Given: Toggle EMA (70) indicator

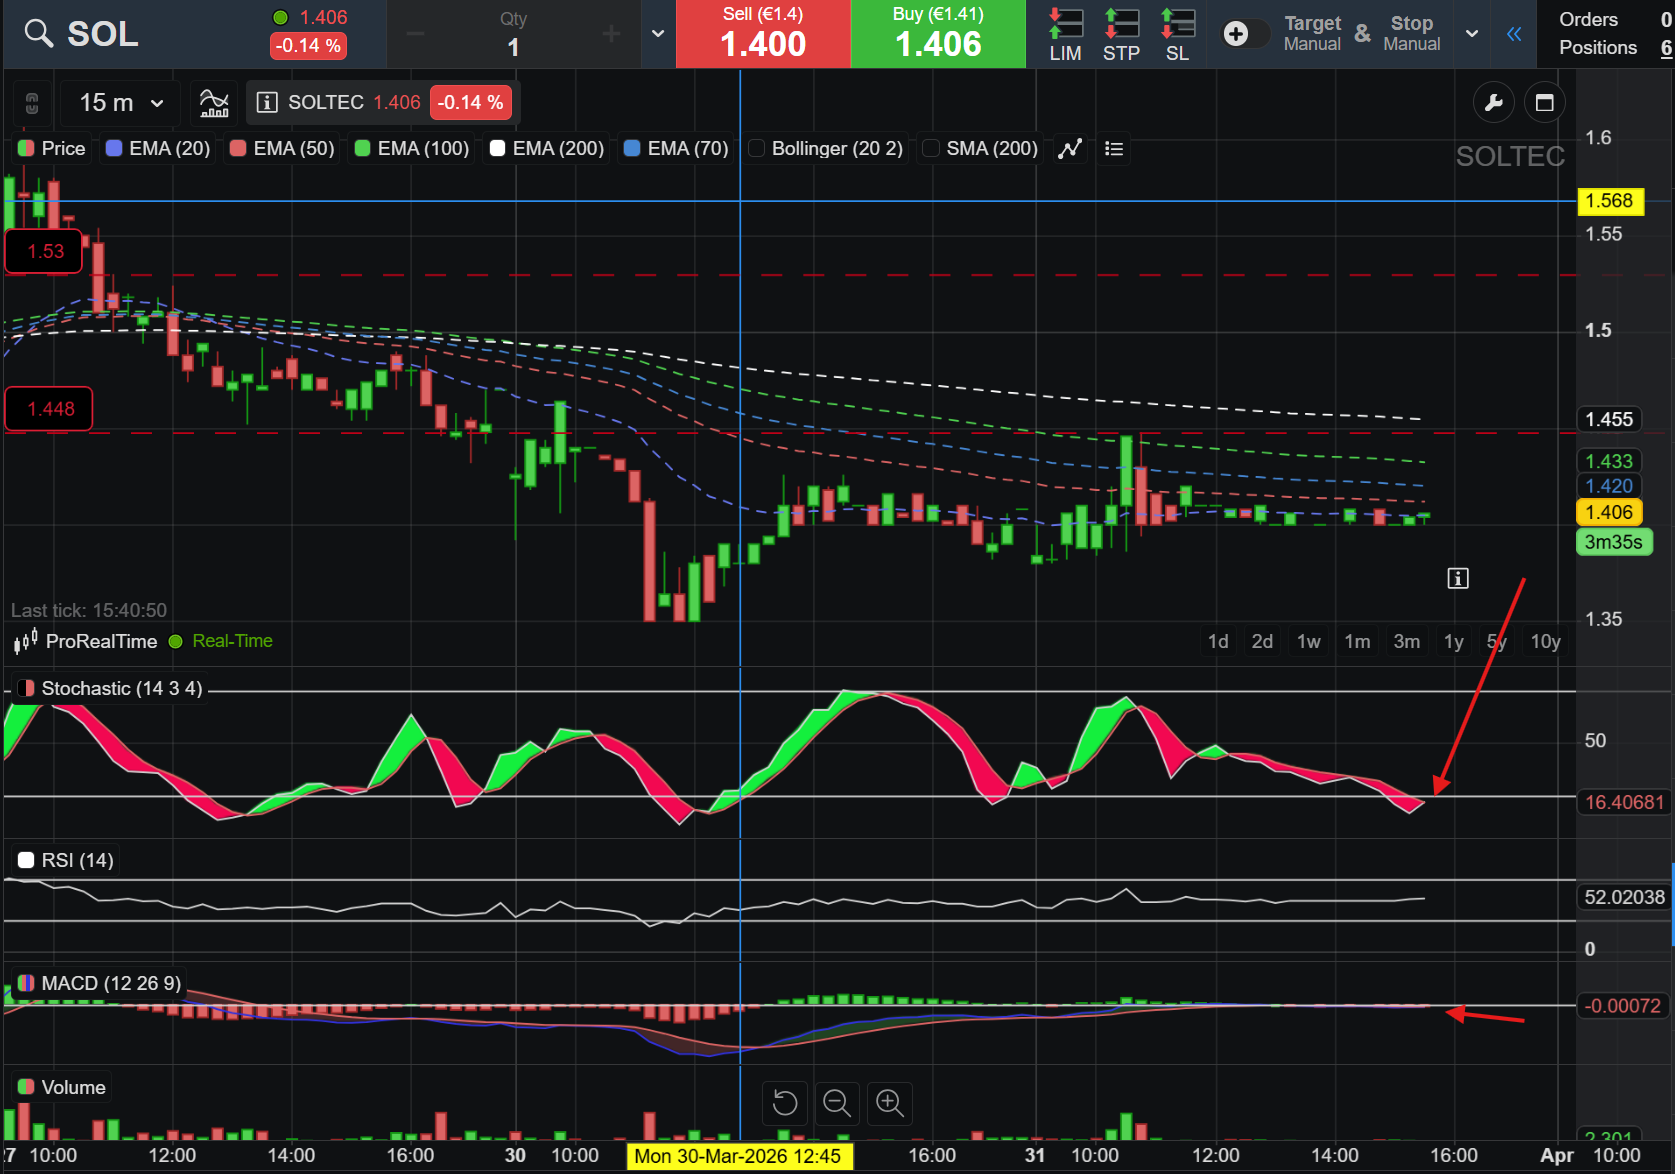Looking at the screenshot, I should click(x=676, y=148).
